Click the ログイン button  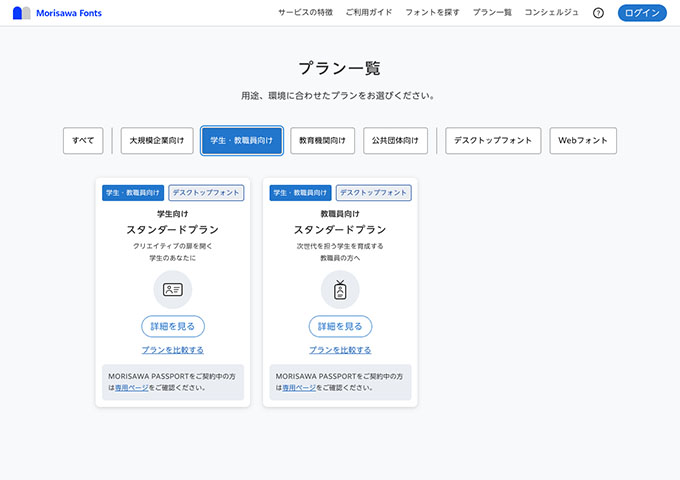click(642, 13)
